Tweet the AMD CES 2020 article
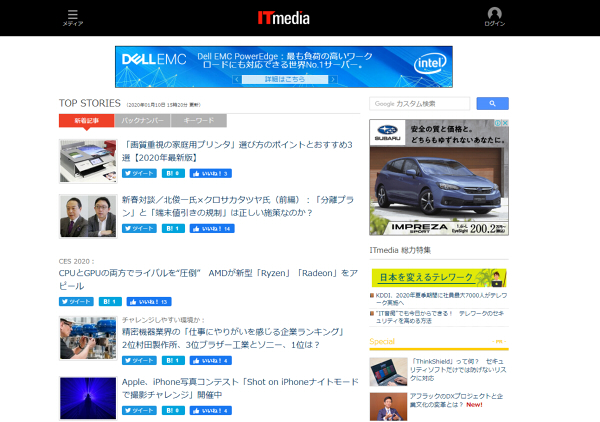The height and width of the screenshot is (422, 600). pos(76,301)
